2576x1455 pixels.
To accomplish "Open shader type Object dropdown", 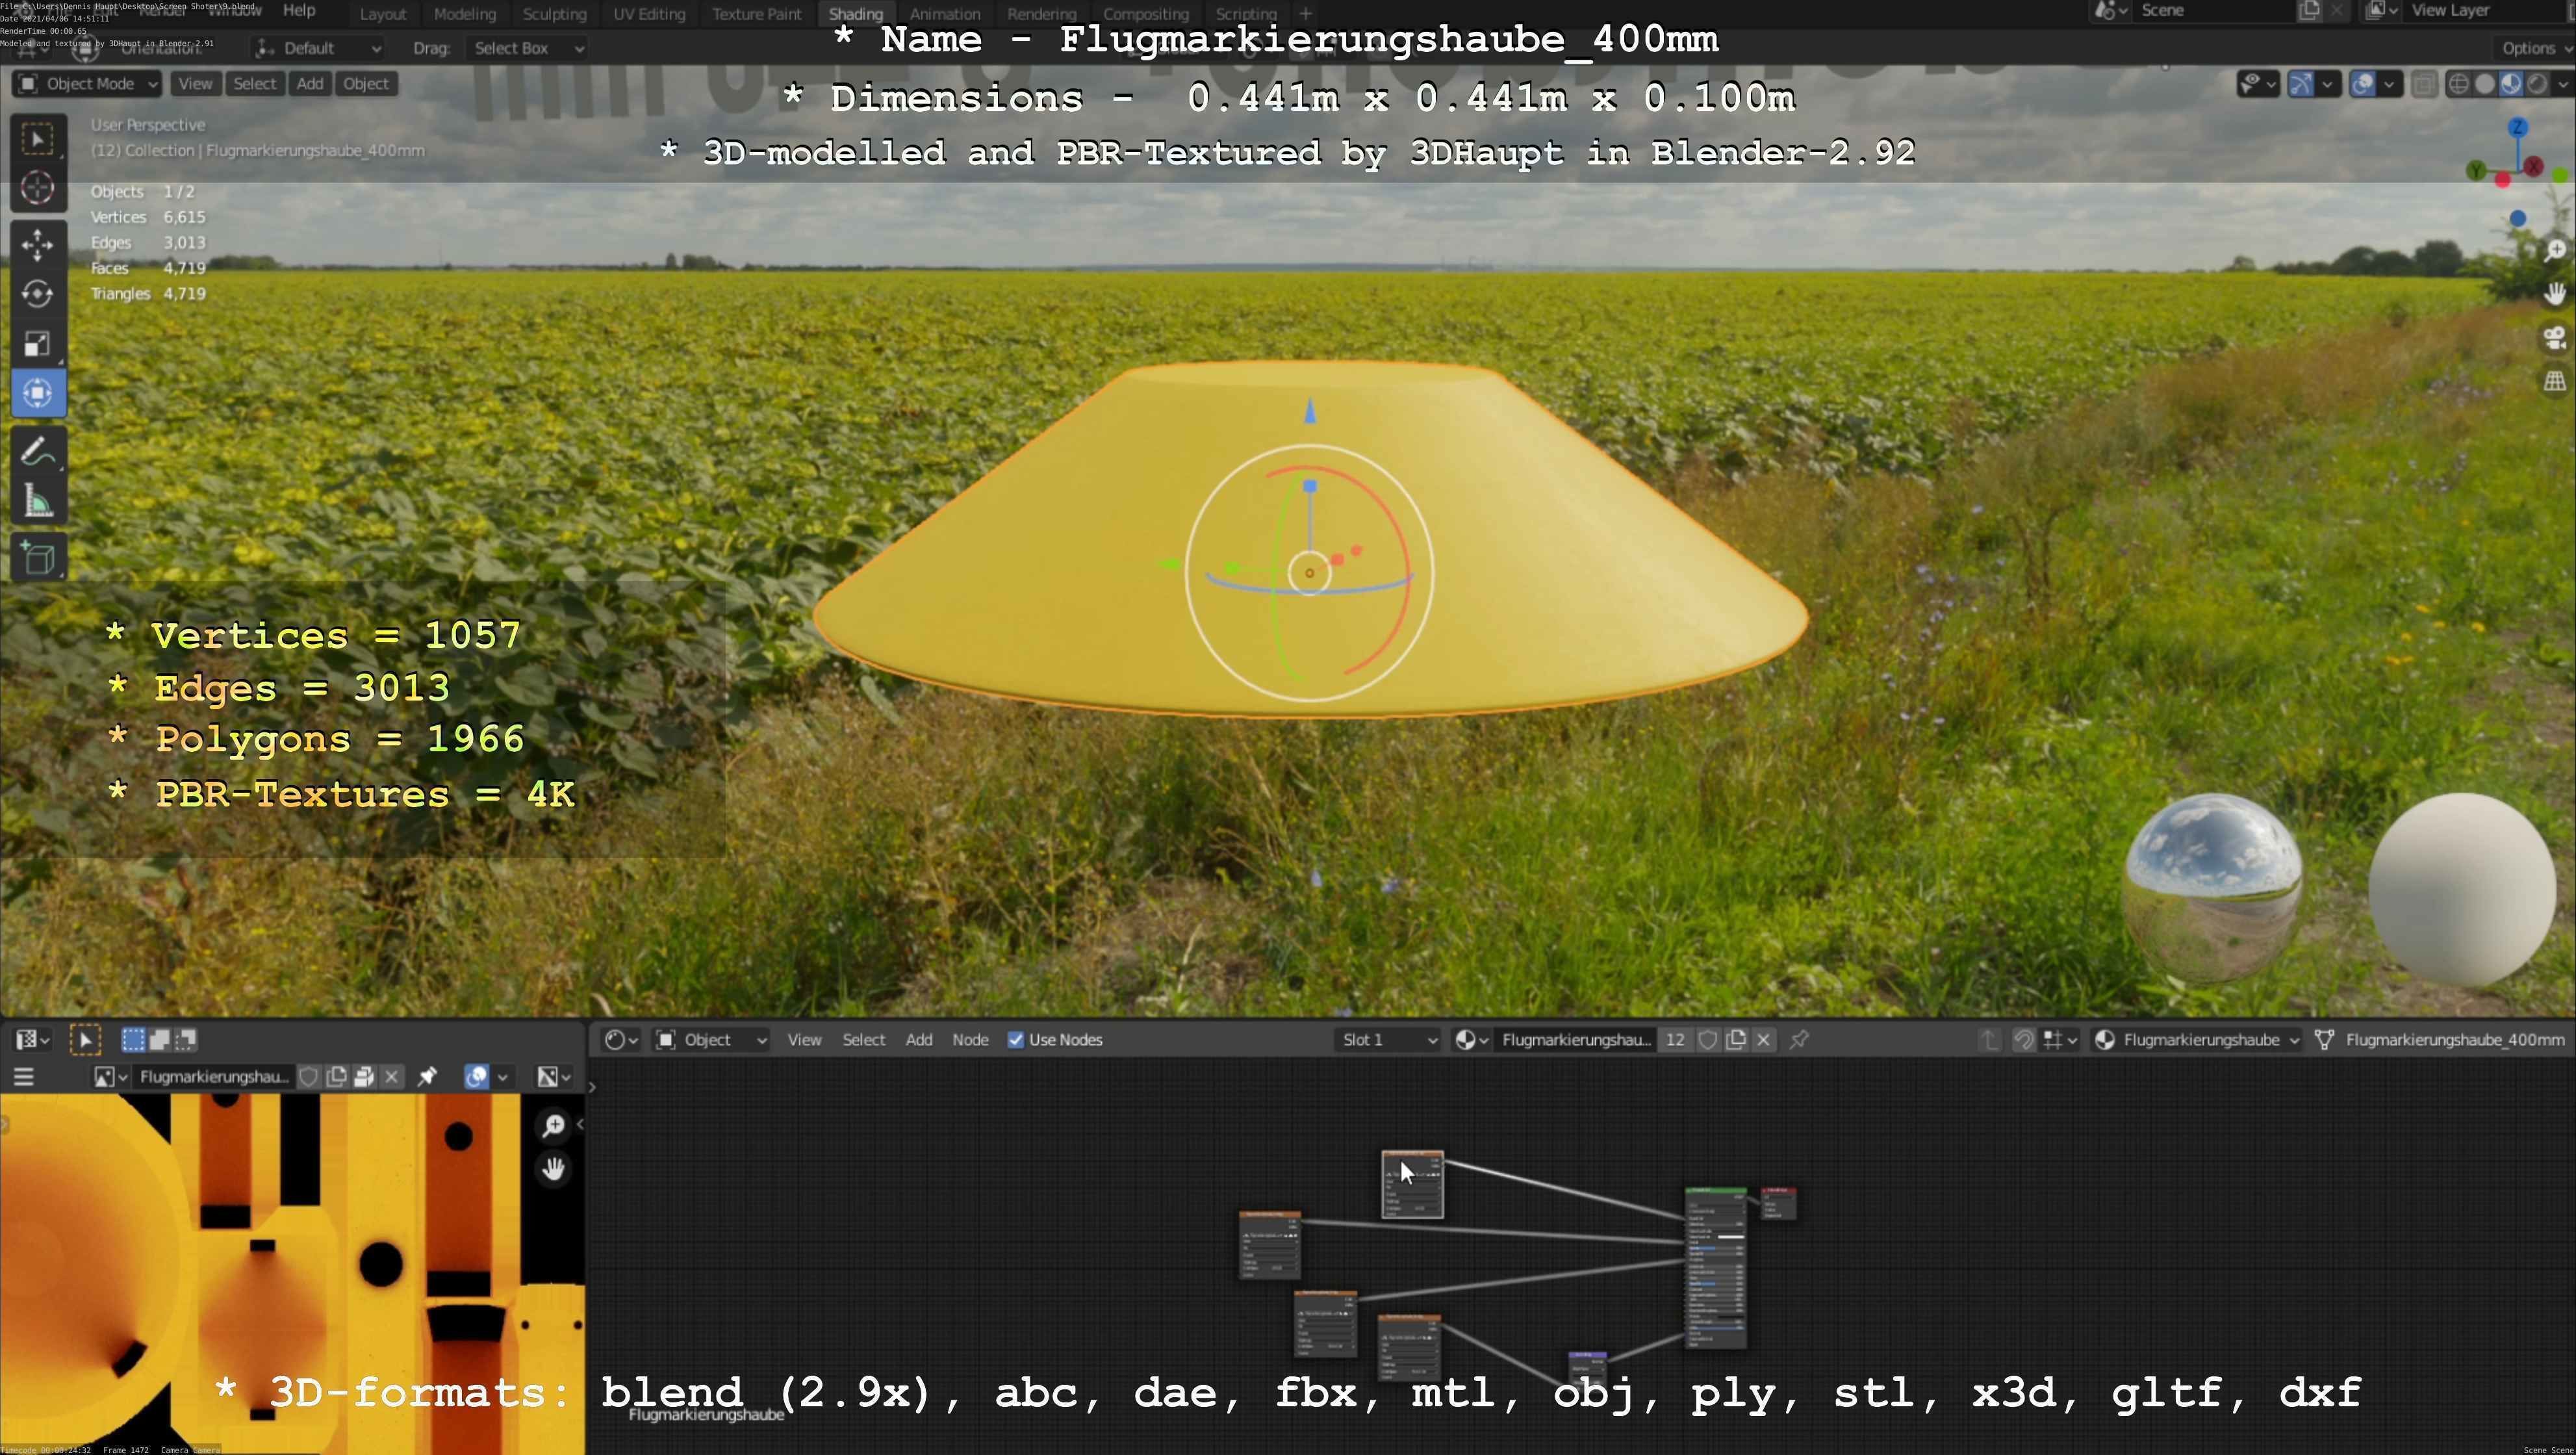I will (x=711, y=1040).
